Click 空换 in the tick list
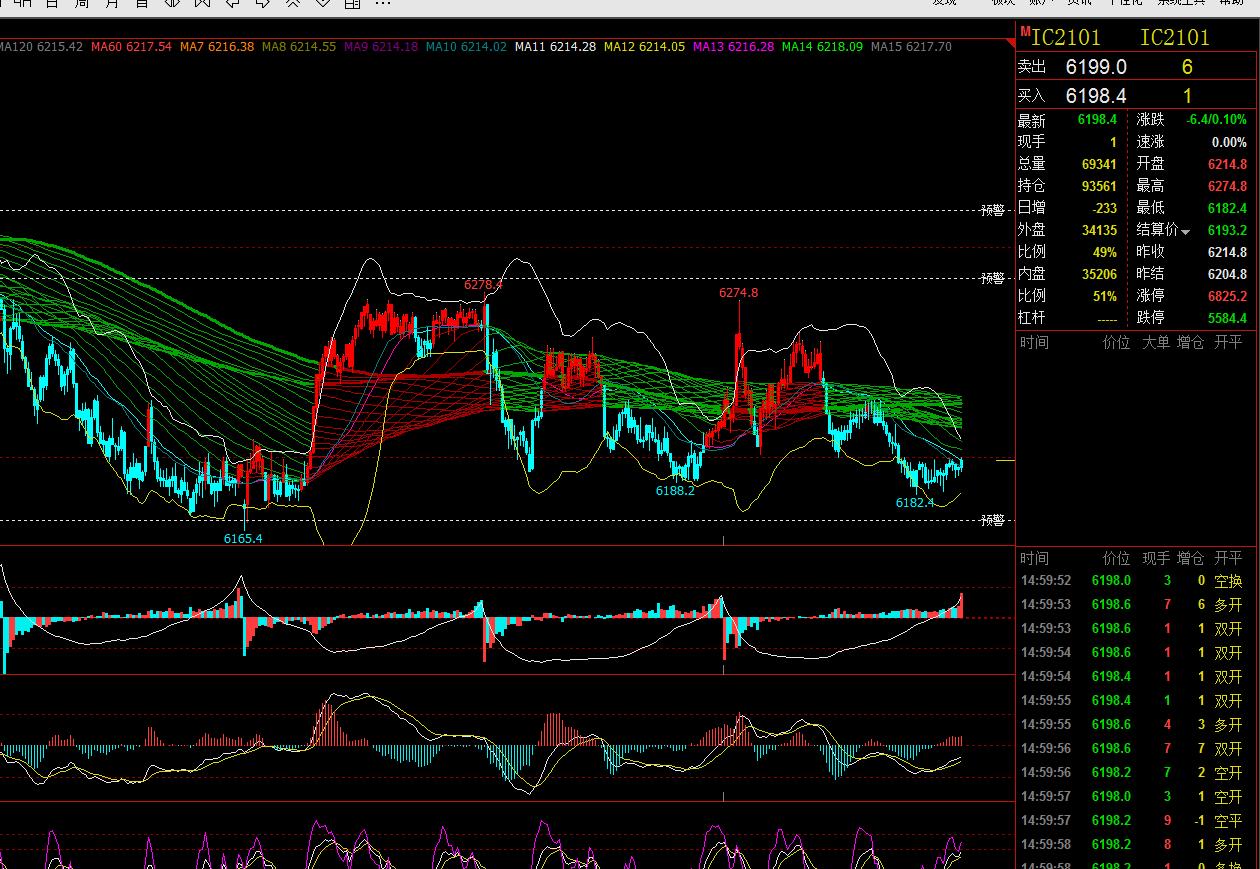The height and width of the screenshot is (869, 1260). [1228, 581]
